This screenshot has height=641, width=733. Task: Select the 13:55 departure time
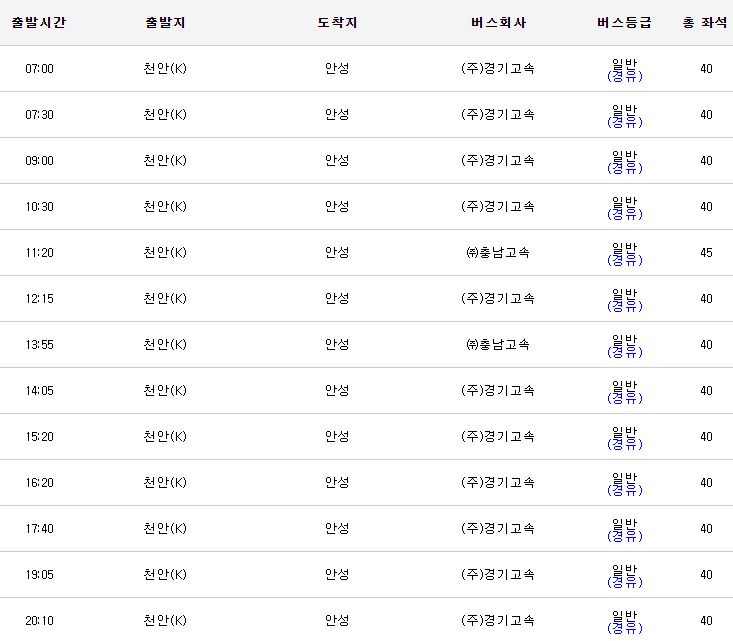39,345
